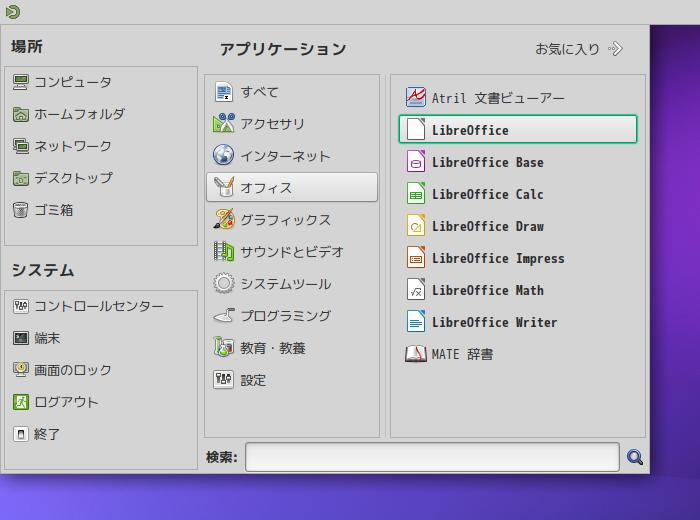Click the Quit (終了) icon
This screenshot has height=520, width=700.
pos(21,434)
